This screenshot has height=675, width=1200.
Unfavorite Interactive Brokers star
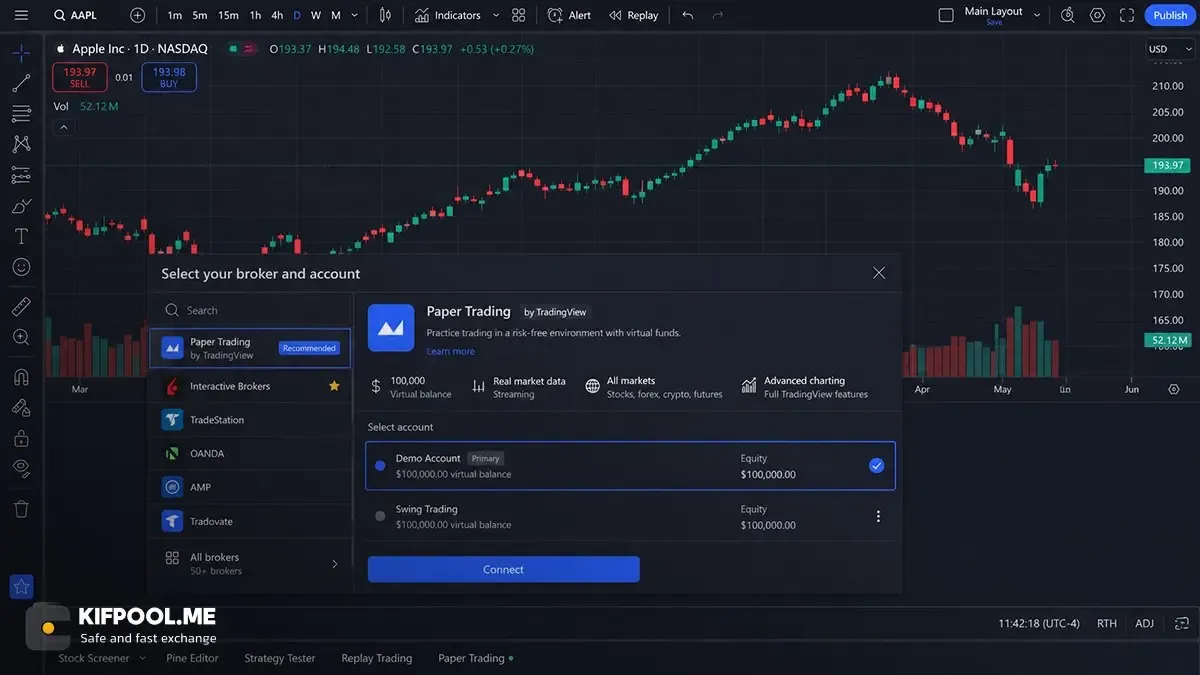pos(334,386)
